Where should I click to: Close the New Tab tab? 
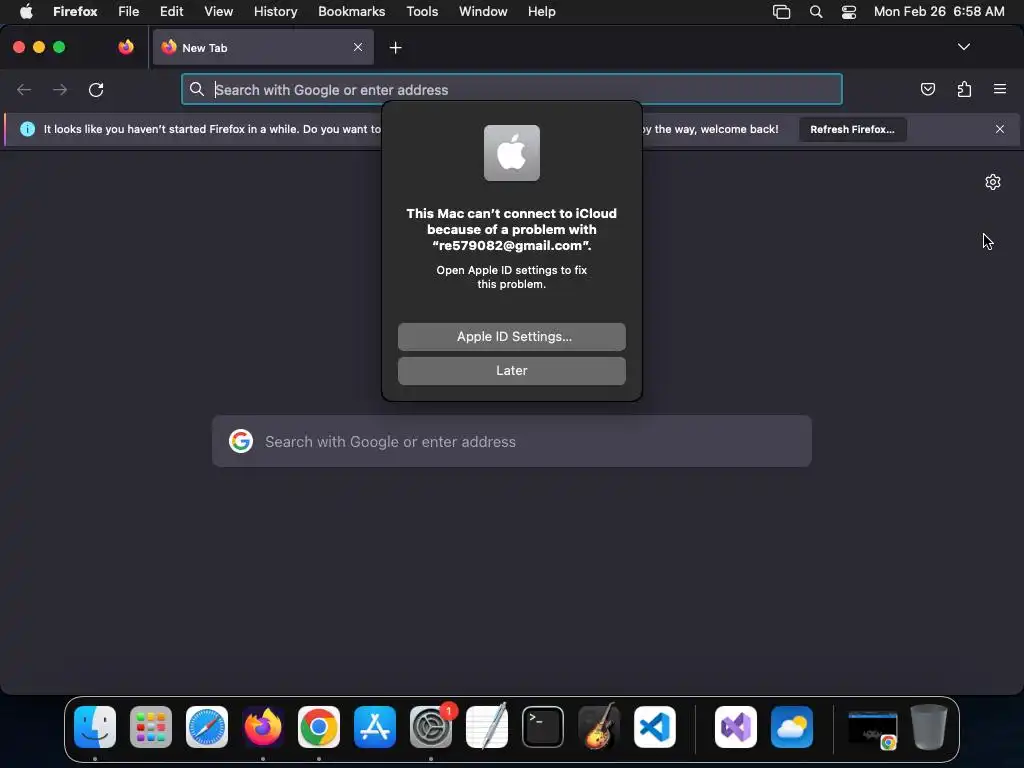click(x=358, y=47)
